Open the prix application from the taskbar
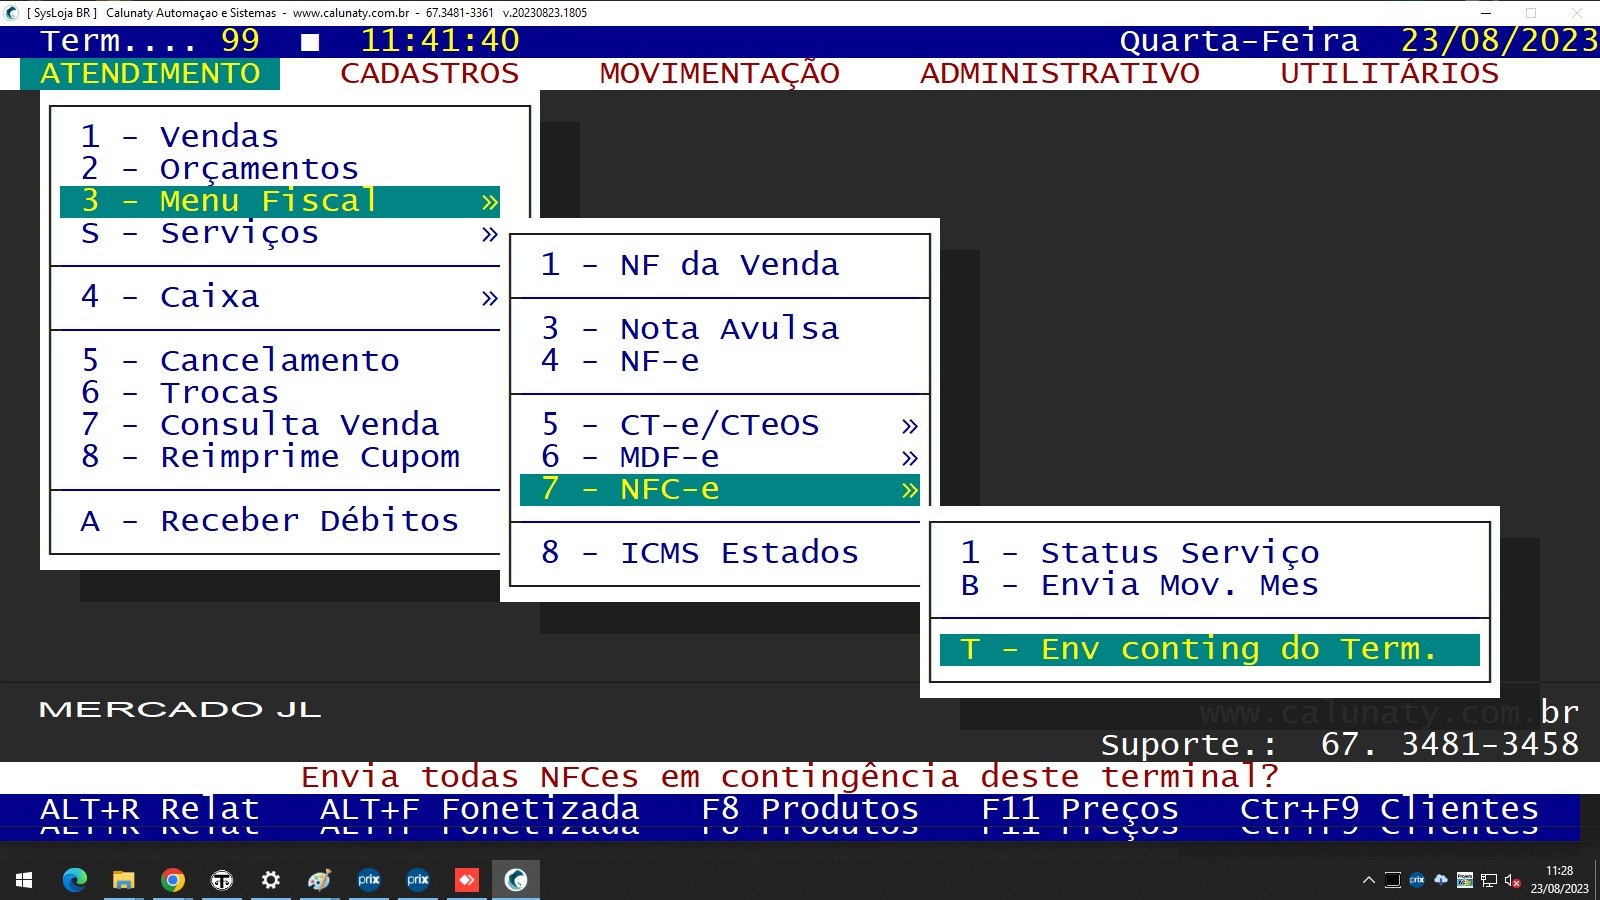The width and height of the screenshot is (1600, 900). coord(368,880)
